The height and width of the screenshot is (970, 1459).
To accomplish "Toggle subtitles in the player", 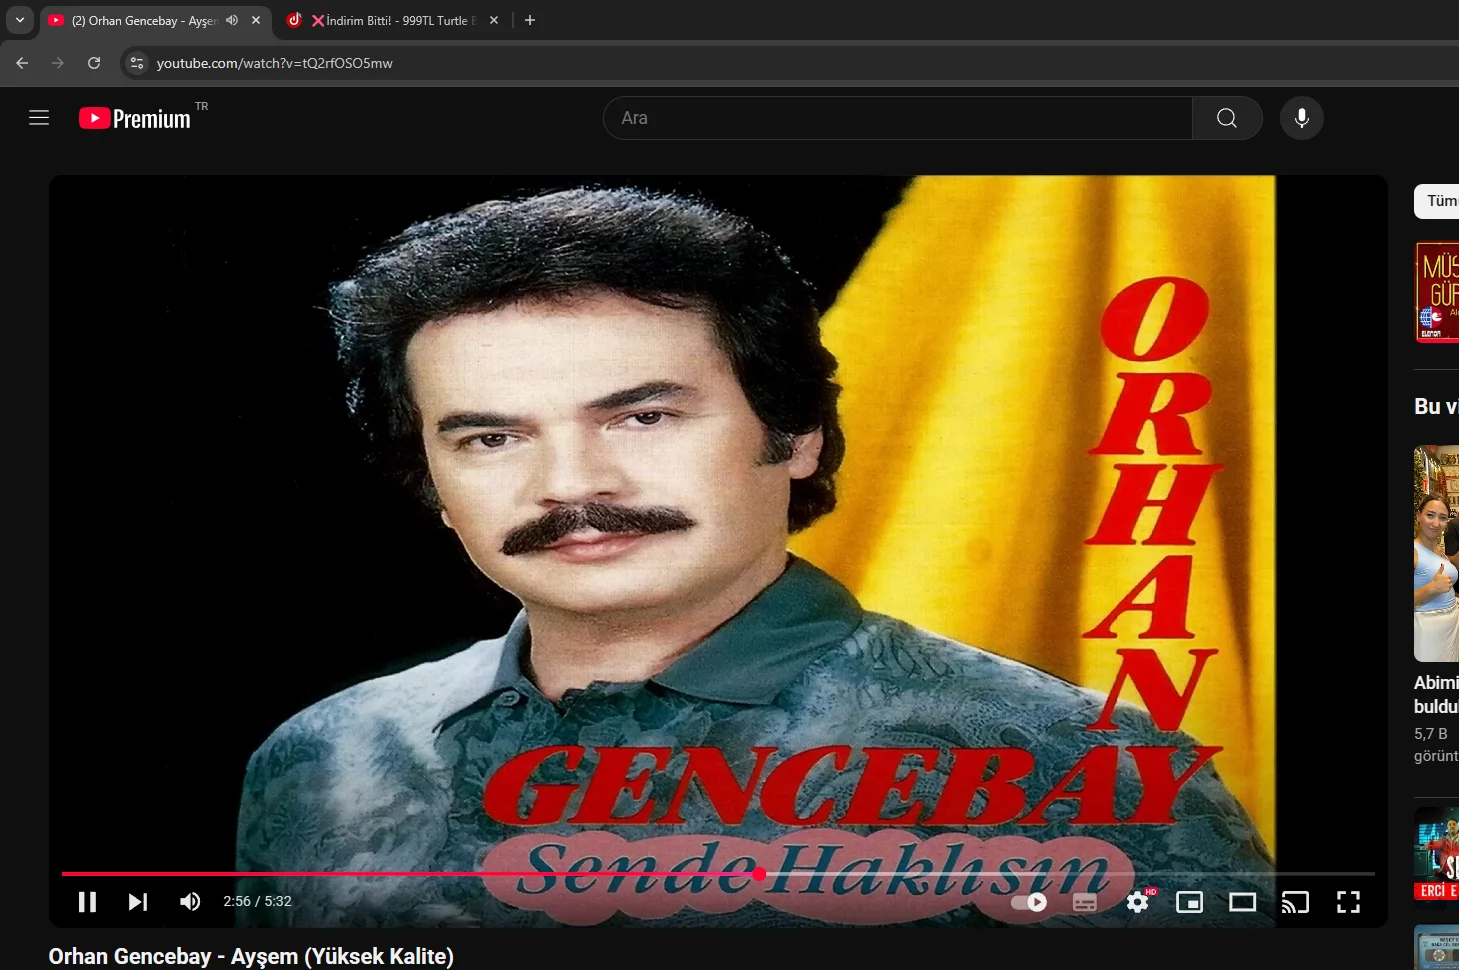I will coord(1085,902).
